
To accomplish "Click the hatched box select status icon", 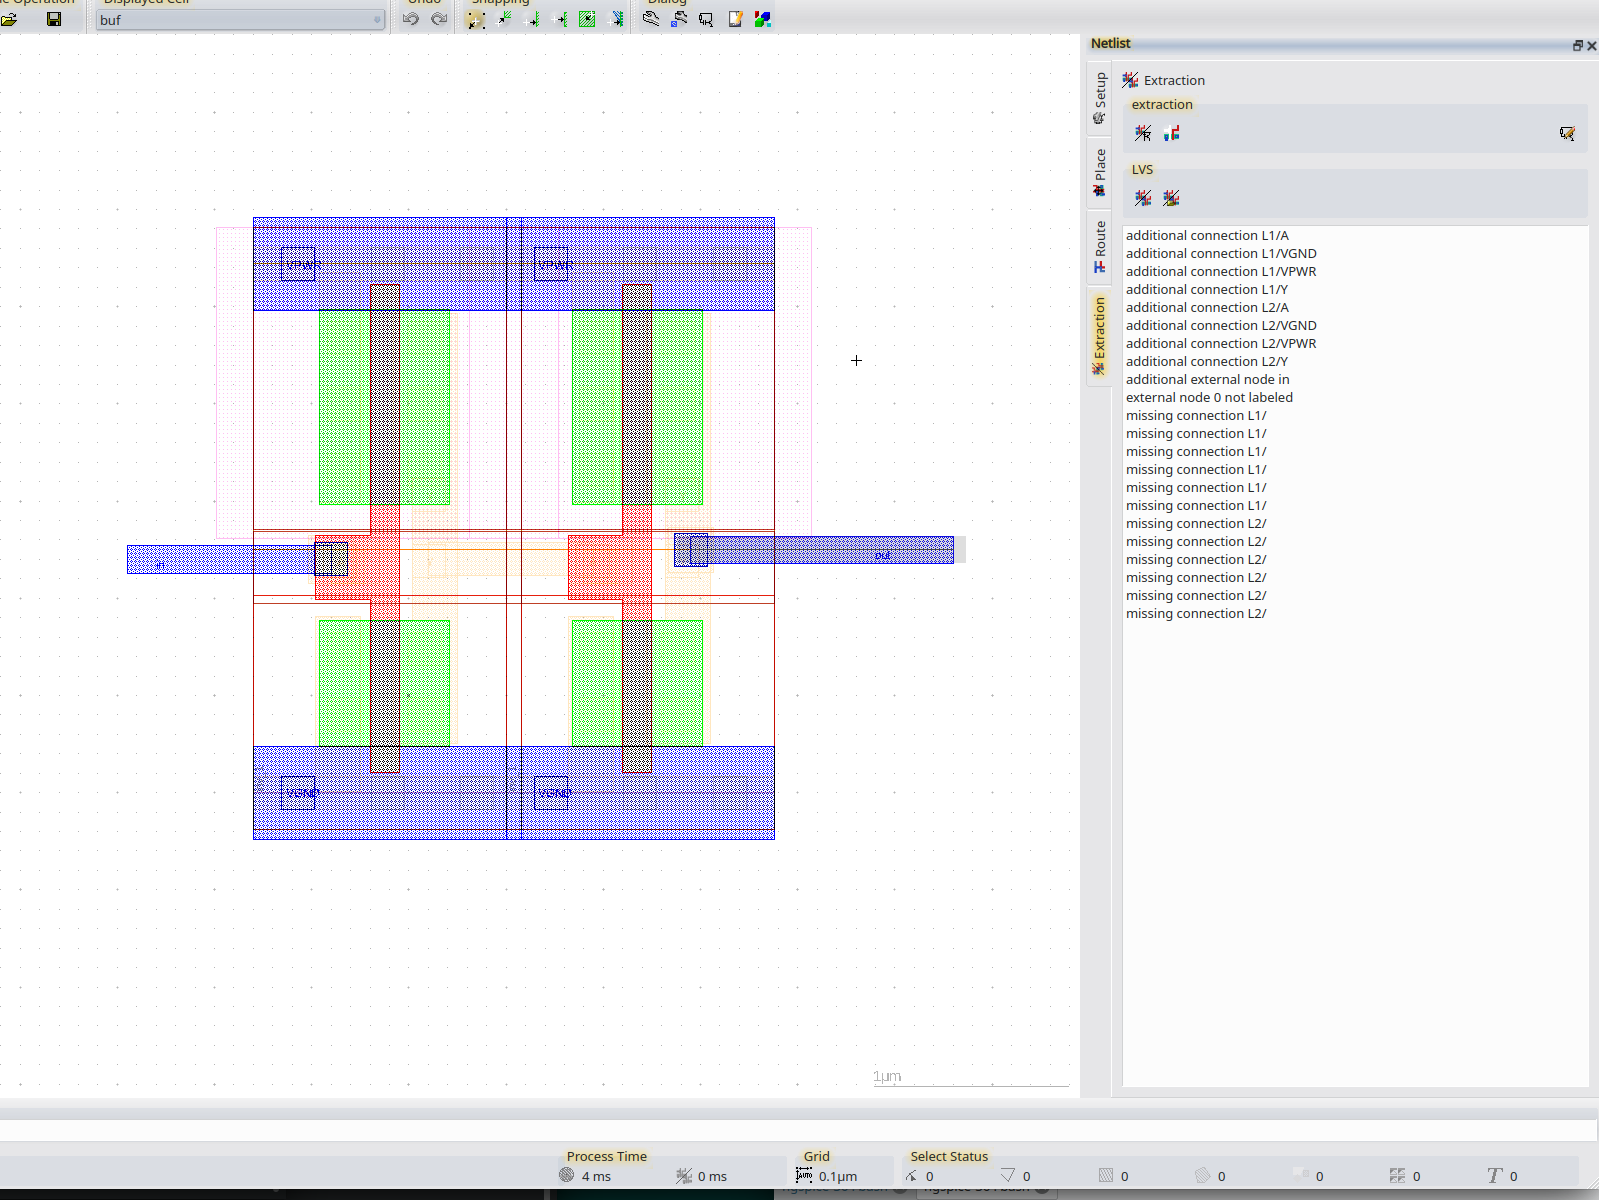I will [1106, 1176].
